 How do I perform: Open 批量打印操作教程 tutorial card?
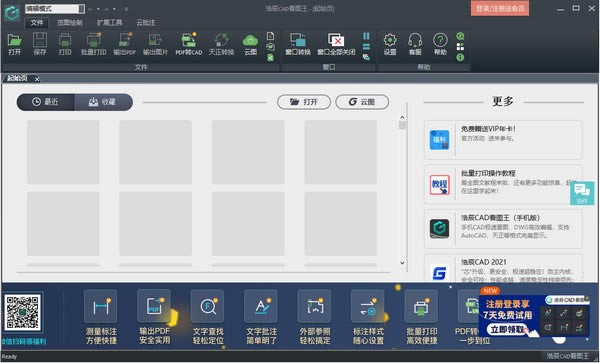point(503,184)
